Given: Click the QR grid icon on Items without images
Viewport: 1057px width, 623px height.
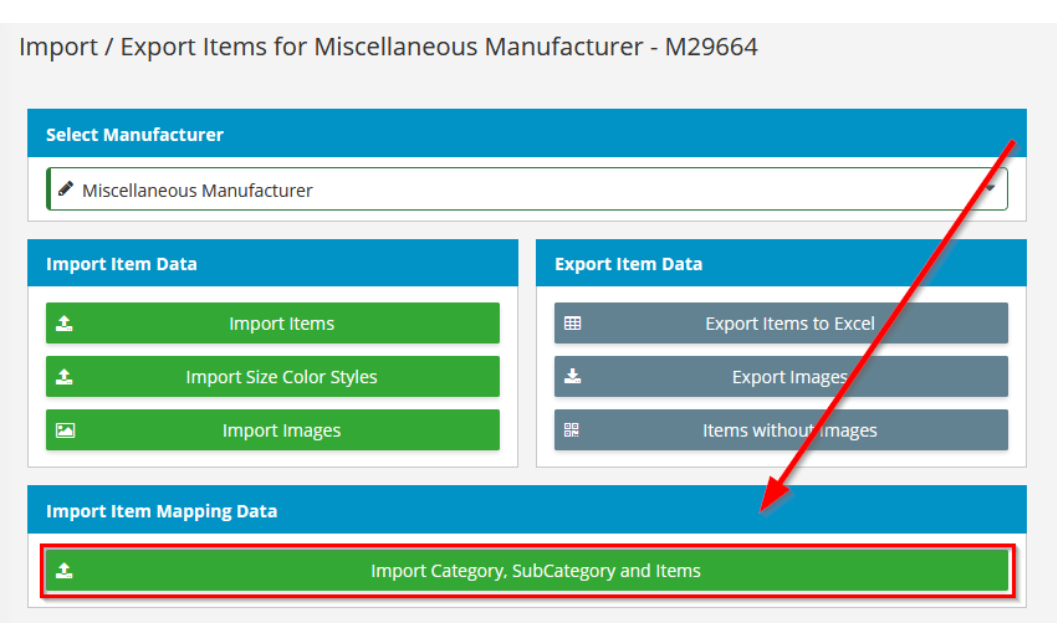Looking at the screenshot, I should click(572, 430).
